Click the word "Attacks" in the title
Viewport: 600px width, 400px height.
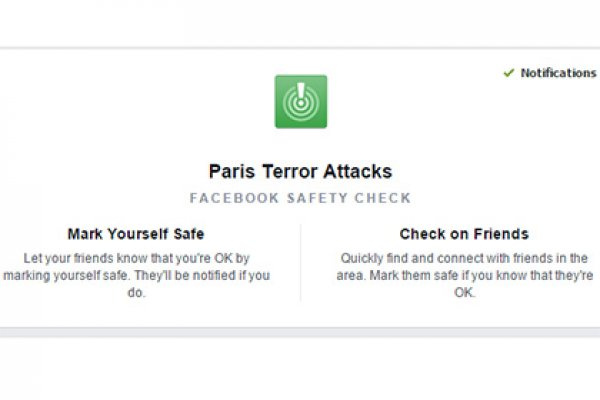tap(361, 171)
